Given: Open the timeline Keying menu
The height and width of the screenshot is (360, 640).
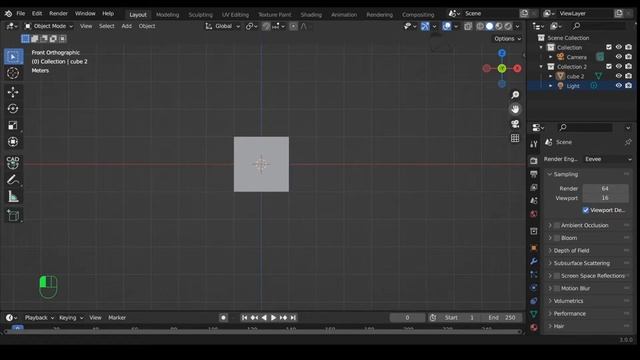Looking at the screenshot, I should pos(71,318).
